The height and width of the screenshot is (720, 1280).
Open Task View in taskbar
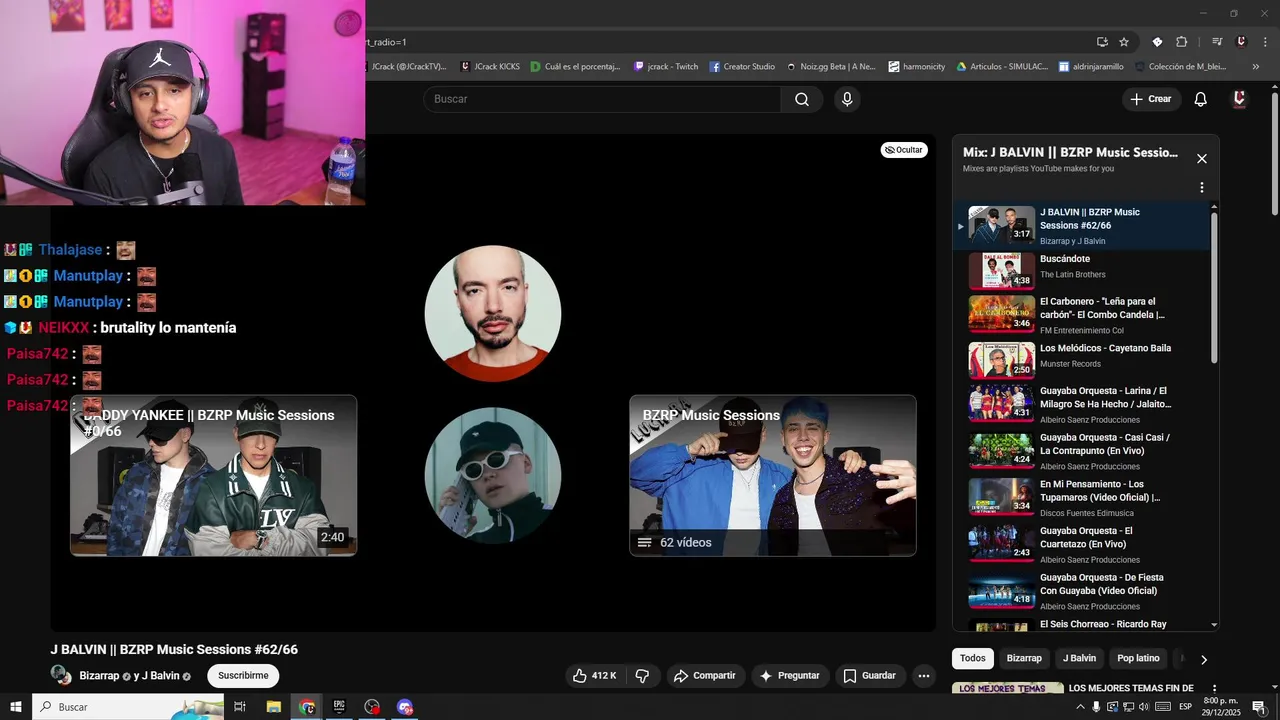point(240,707)
